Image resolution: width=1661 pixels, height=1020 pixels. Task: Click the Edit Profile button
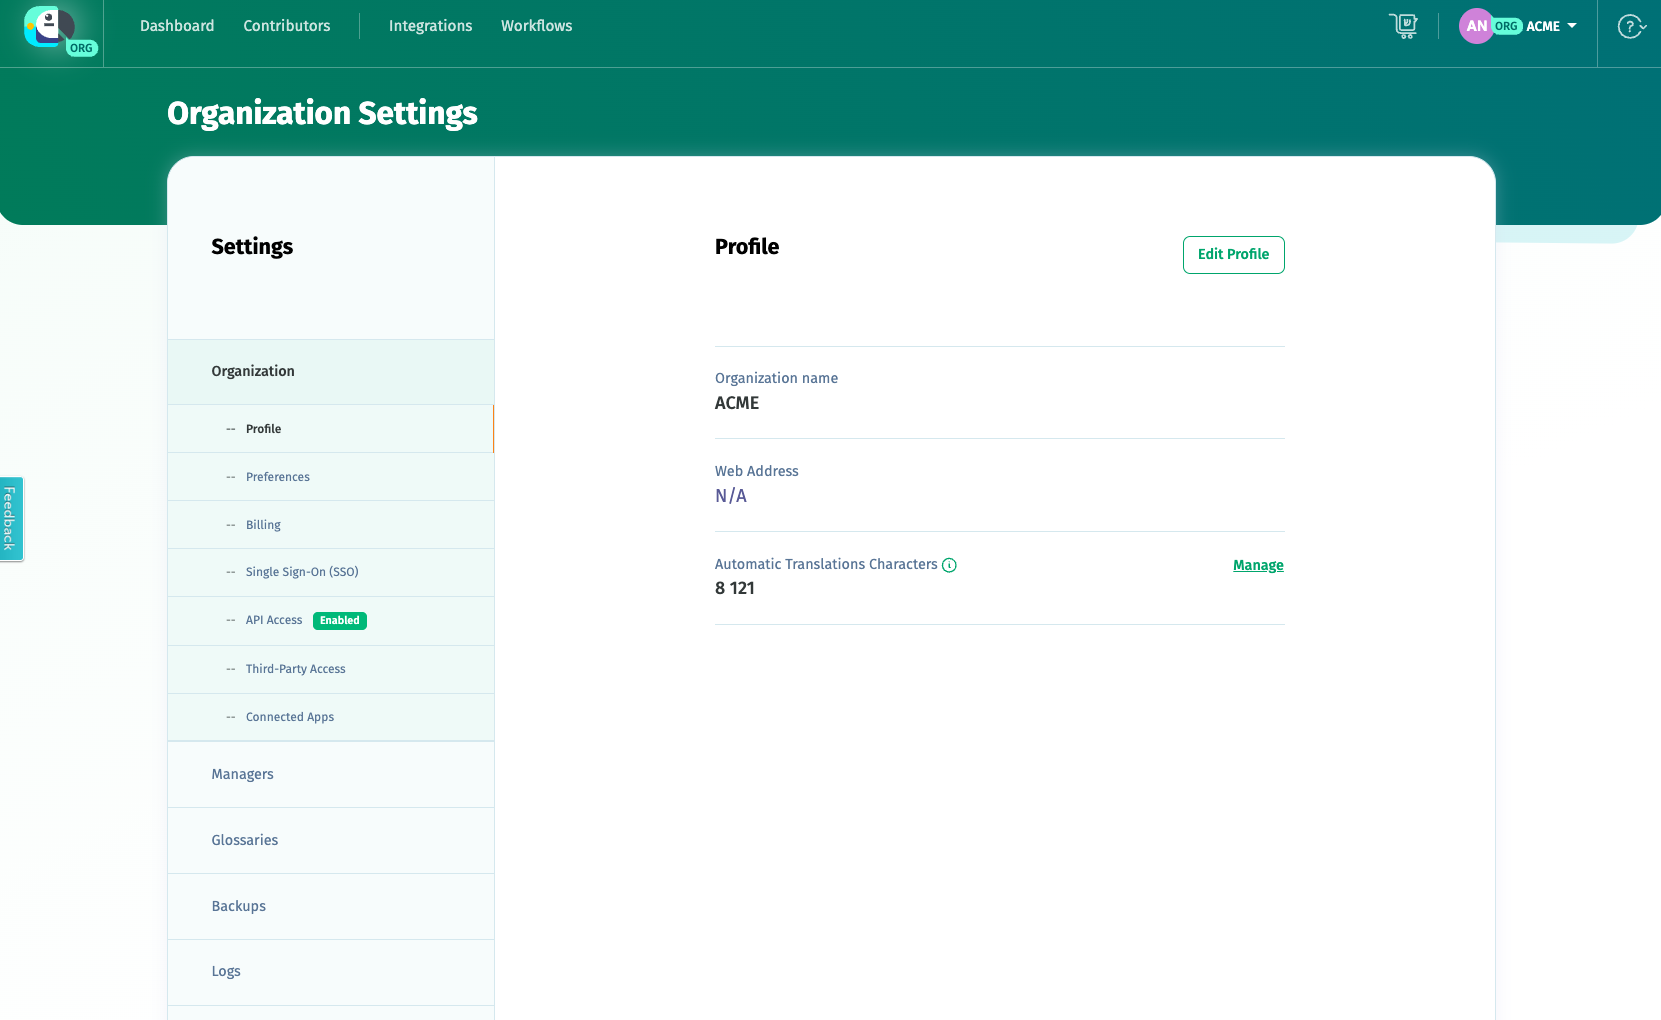pyautogui.click(x=1233, y=255)
